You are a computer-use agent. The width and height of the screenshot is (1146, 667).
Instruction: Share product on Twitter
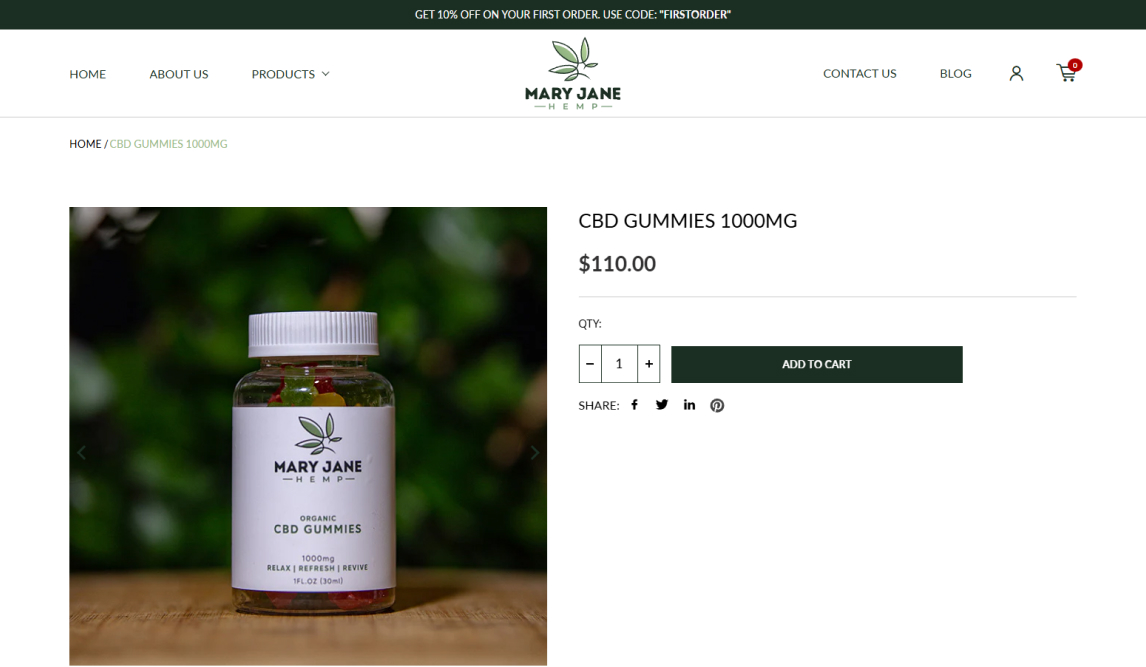point(661,405)
